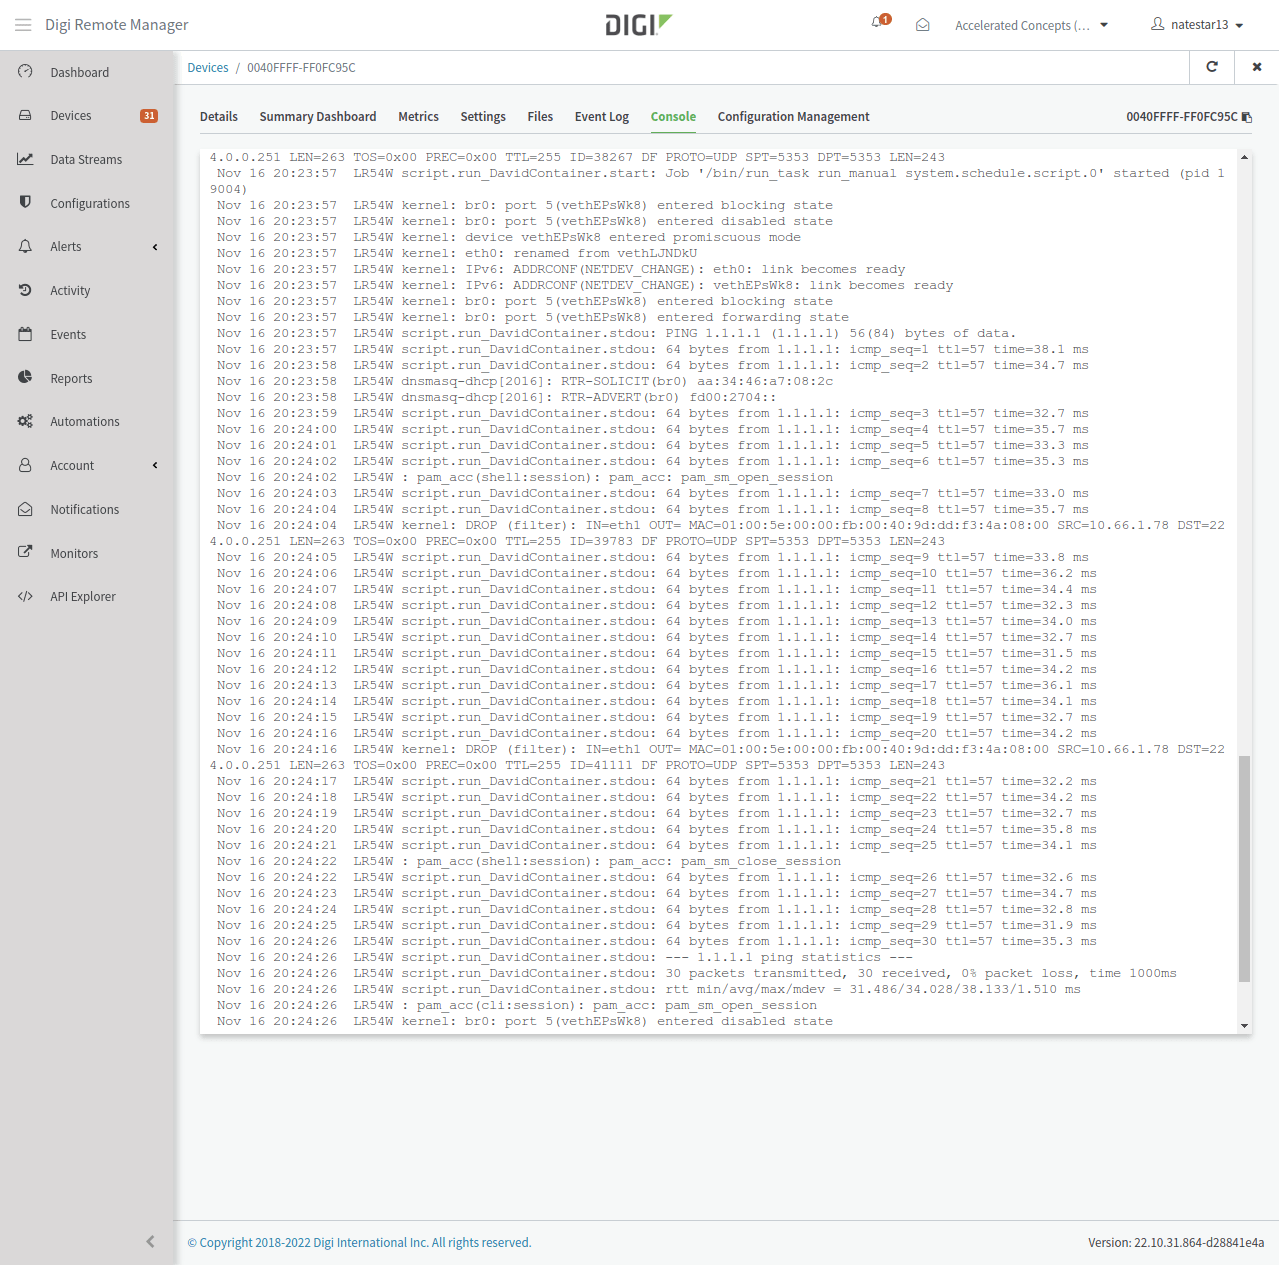Open the alerts bell with badge

click(880, 22)
